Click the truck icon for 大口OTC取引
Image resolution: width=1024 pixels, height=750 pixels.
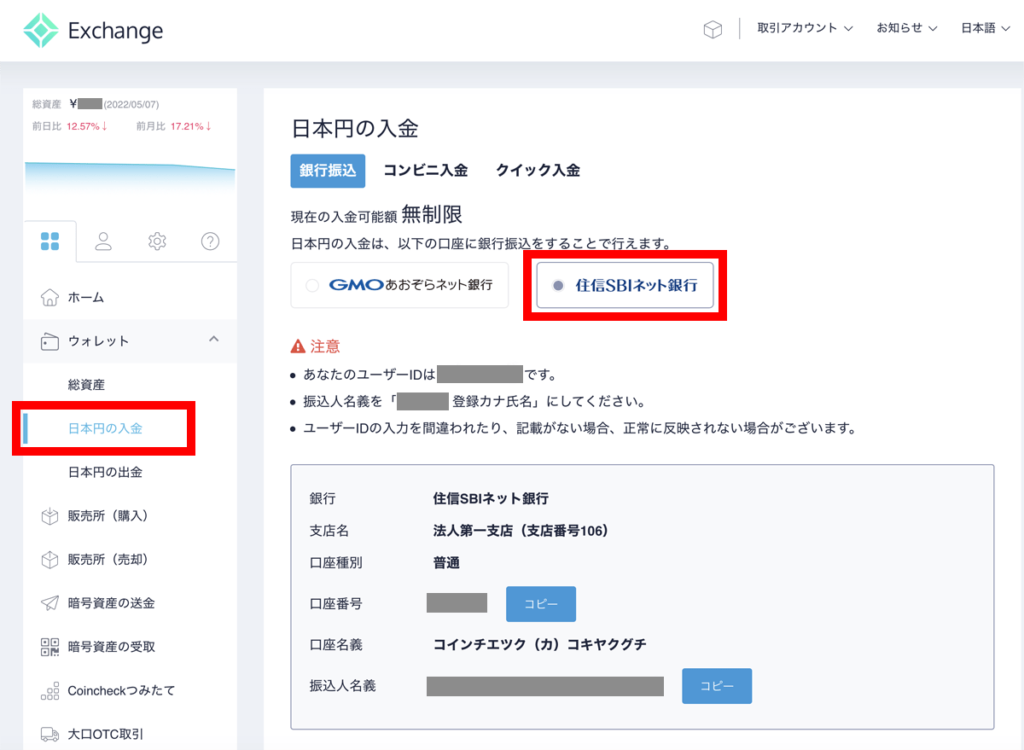pyautogui.click(x=50, y=734)
